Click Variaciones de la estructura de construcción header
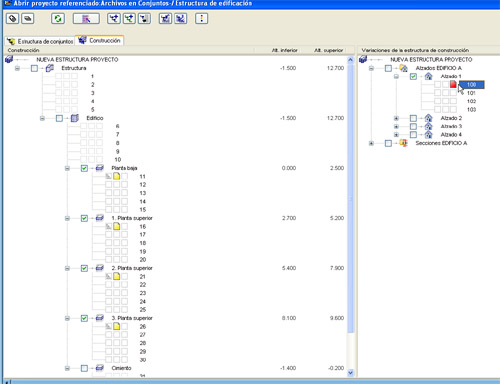The image size is (500, 384). (415, 50)
